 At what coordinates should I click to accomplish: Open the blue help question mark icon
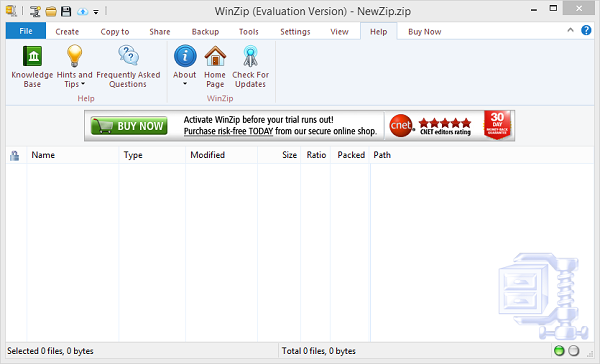(x=586, y=30)
